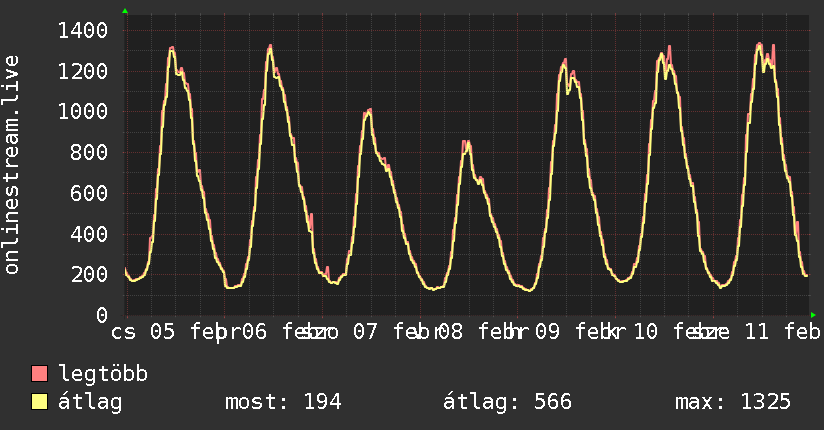
Task: Click the y-axis label 600
Action: [x=89, y=193]
